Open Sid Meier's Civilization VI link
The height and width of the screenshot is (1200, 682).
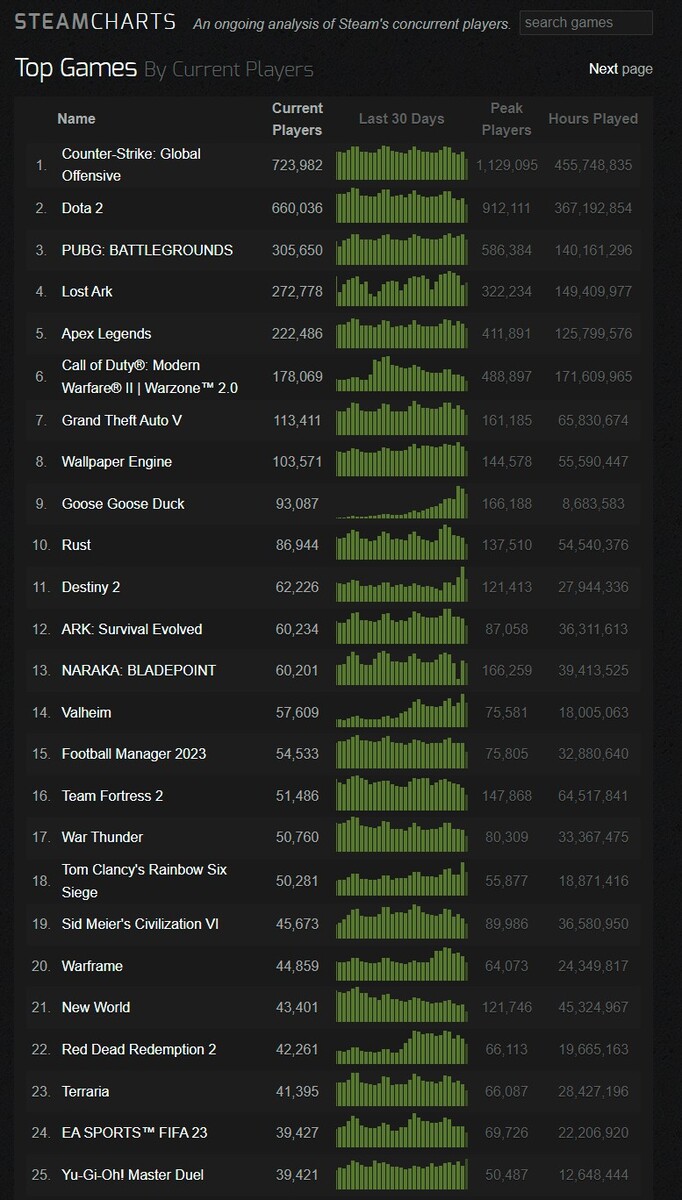(x=140, y=924)
